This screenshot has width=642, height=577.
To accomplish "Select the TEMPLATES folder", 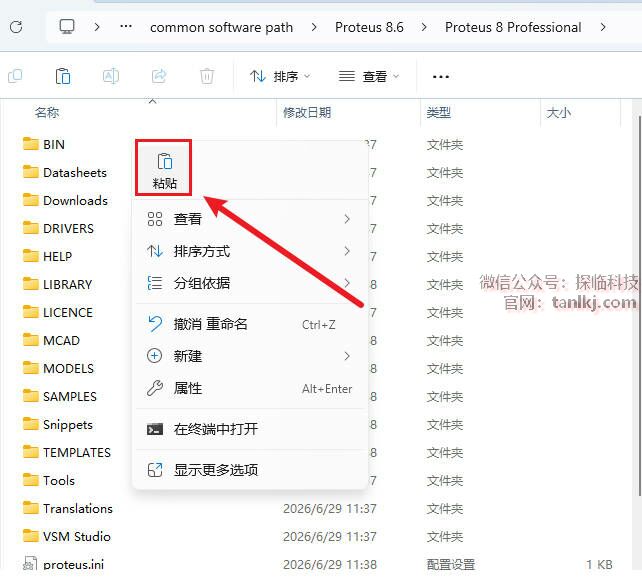I will [x=67, y=452].
